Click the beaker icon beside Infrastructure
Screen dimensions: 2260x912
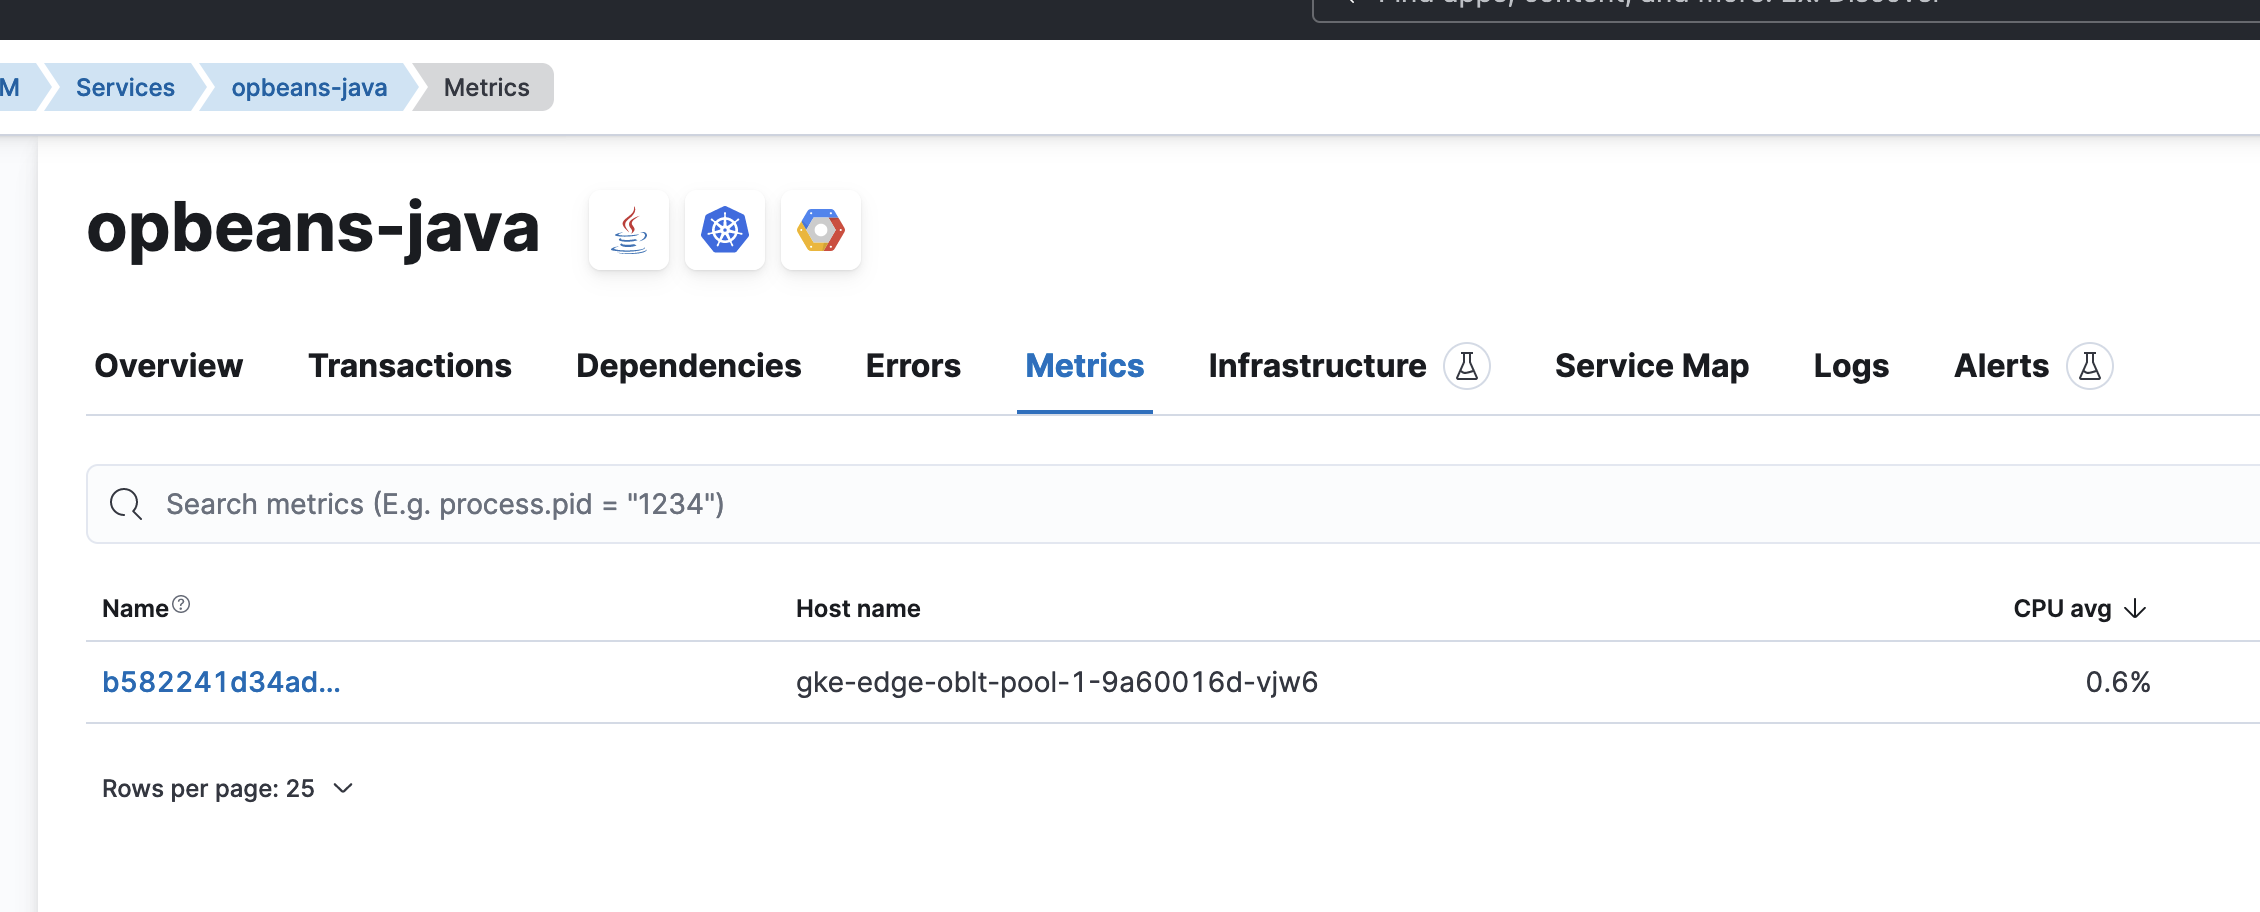(x=1467, y=366)
